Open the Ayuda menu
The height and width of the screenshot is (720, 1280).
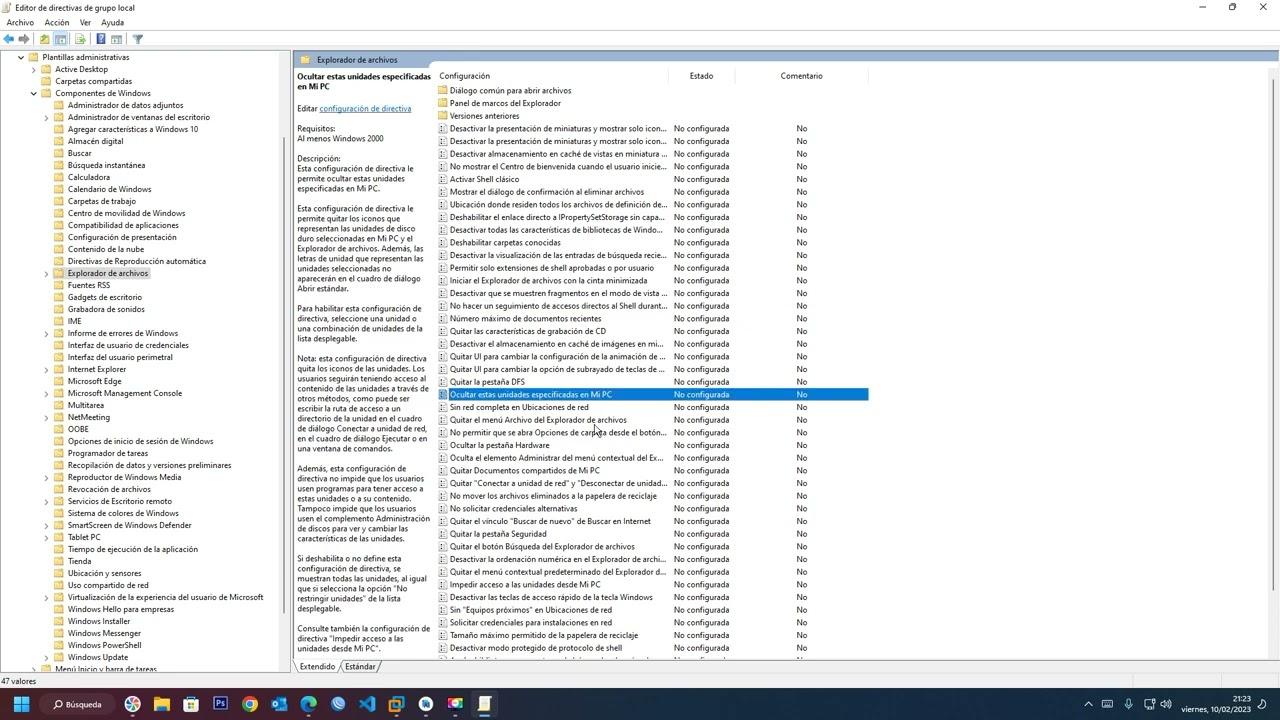tap(112, 22)
